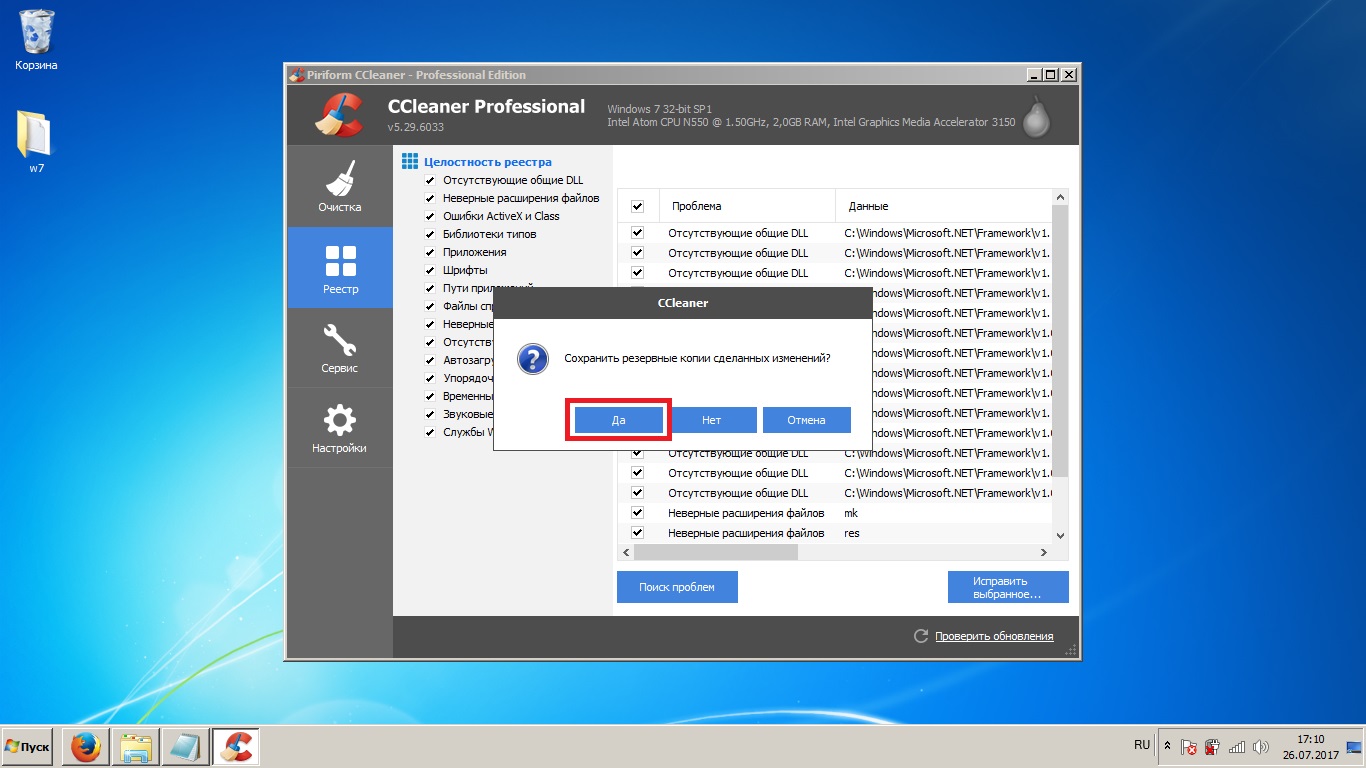This screenshot has width=1366, height=768.
Task: Click the vertical scrollbar up arrow
Action: coord(1061,198)
